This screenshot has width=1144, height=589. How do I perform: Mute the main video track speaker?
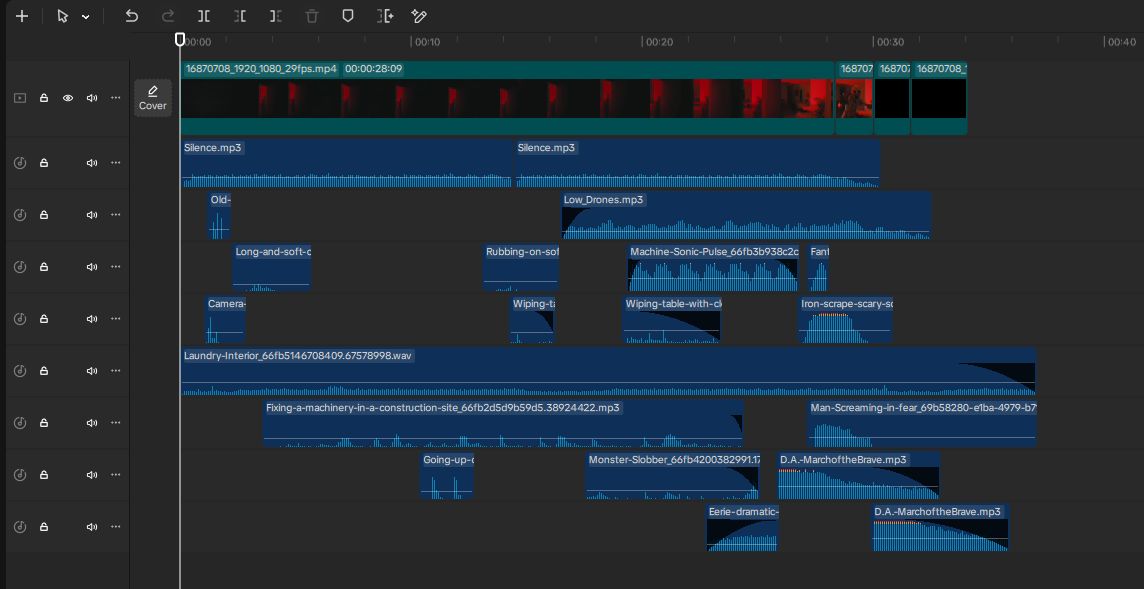tap(92, 98)
